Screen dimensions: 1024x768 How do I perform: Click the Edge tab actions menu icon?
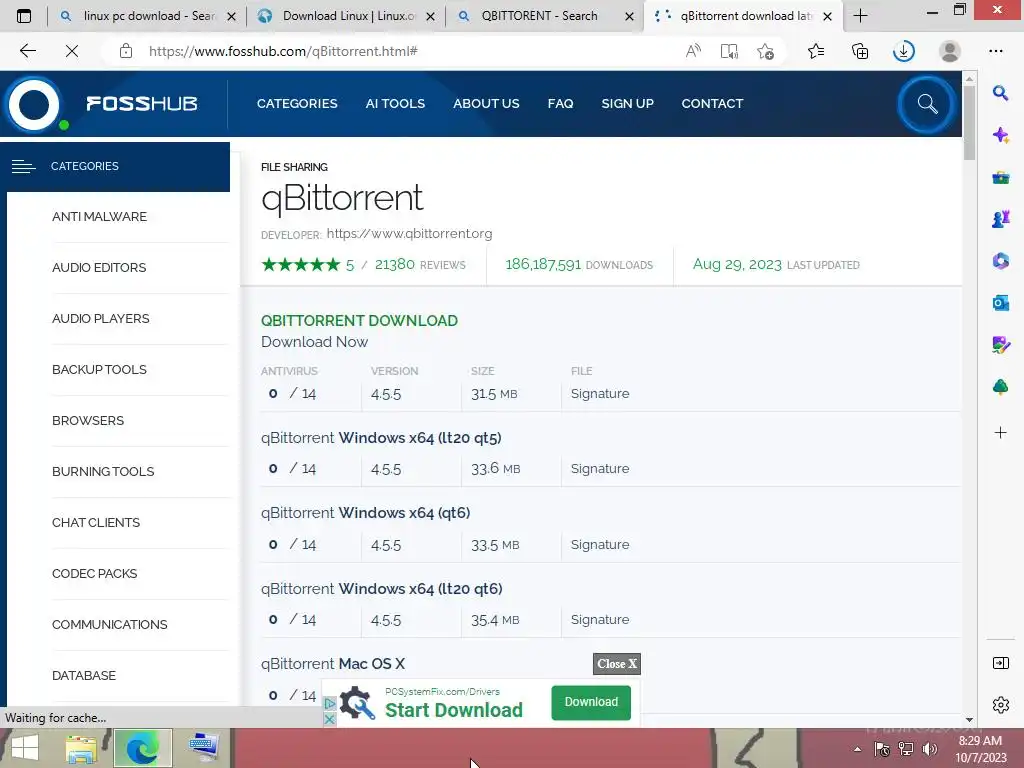(x=24, y=16)
